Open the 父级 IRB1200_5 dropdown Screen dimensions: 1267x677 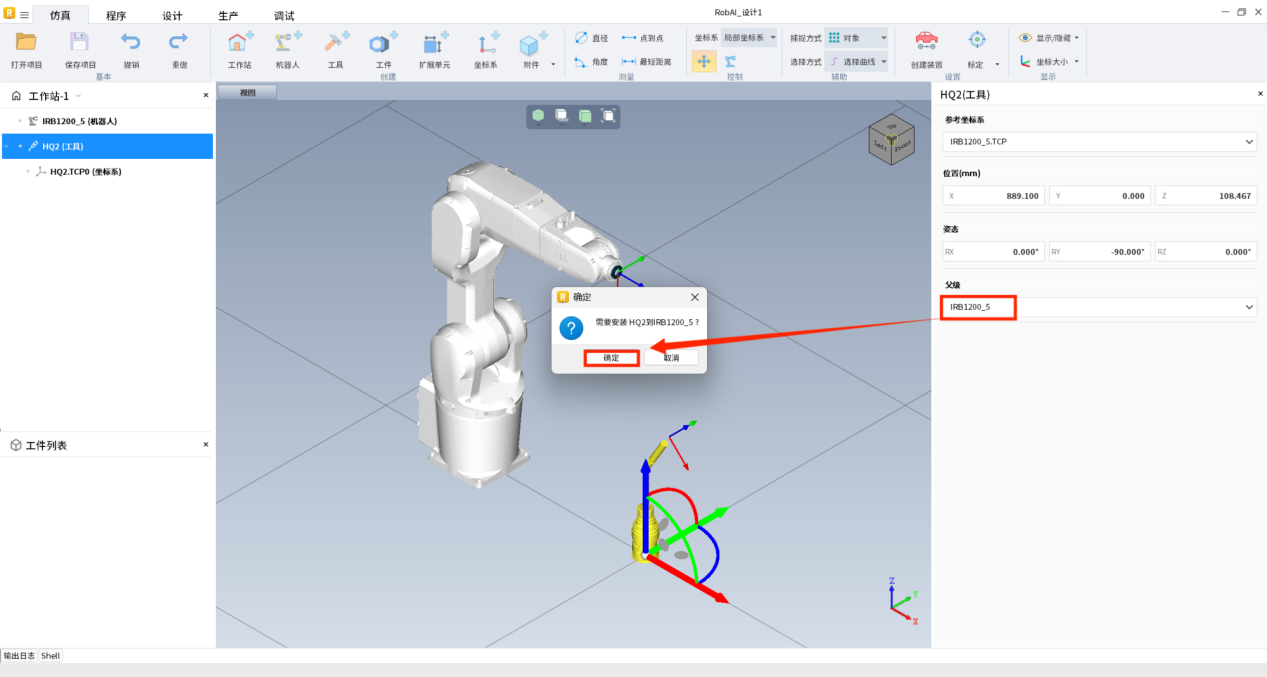tap(1099, 307)
